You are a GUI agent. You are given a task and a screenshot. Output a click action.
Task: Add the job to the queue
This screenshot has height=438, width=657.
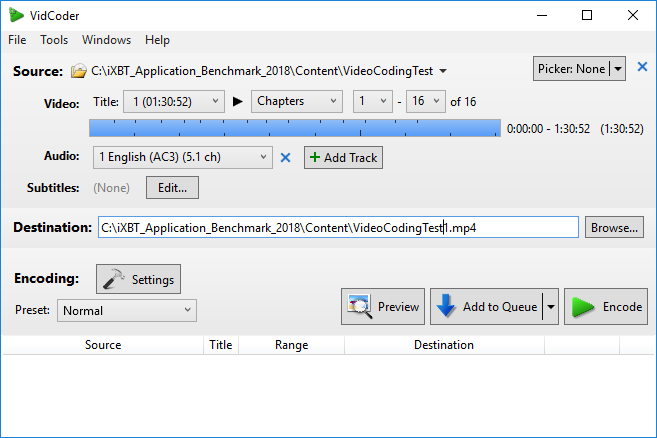click(486, 307)
